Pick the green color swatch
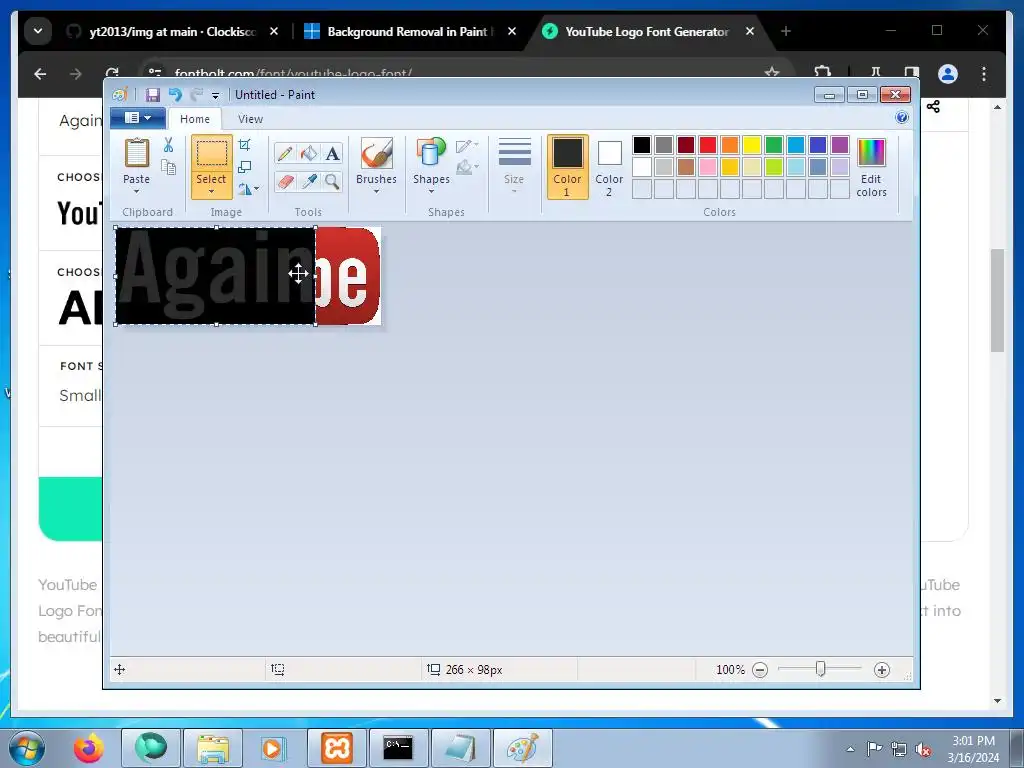The height and width of the screenshot is (768, 1024). 774,144
